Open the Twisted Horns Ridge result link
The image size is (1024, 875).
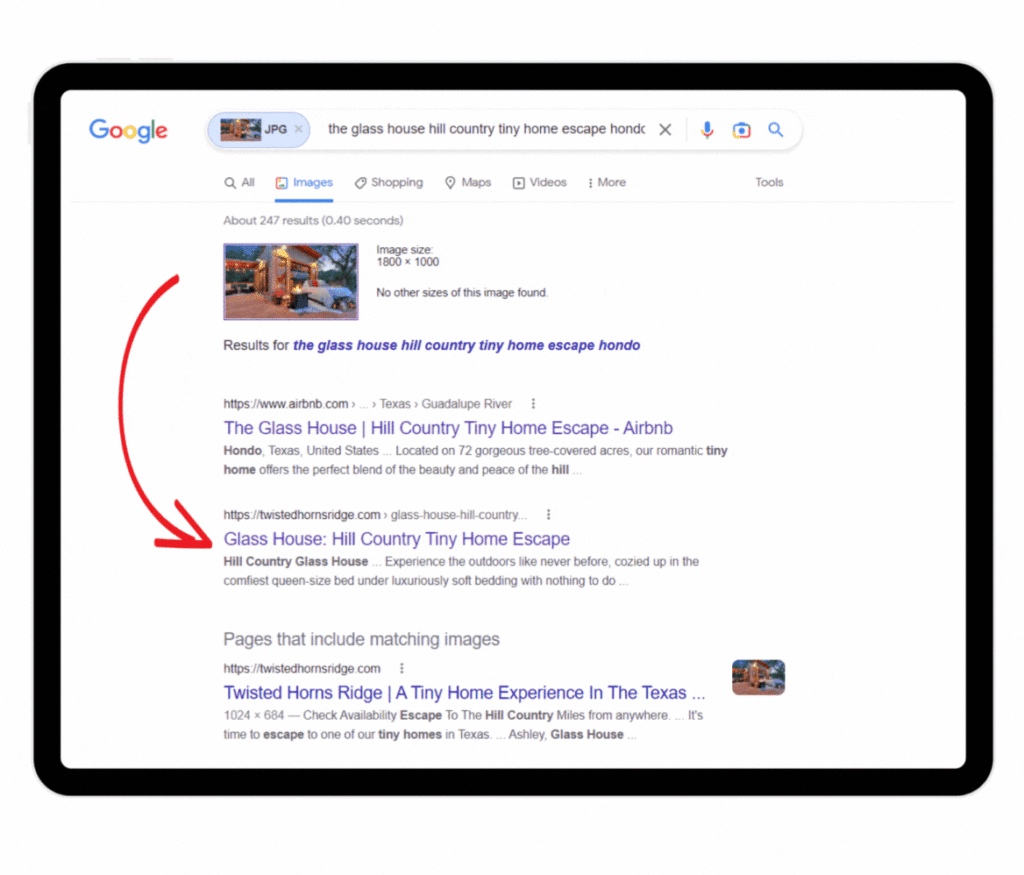464,693
